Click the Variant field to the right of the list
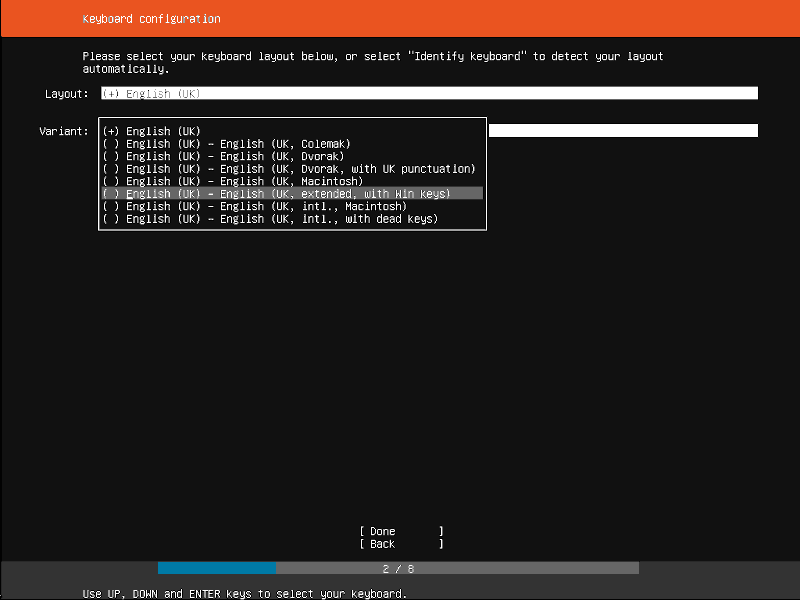The height and width of the screenshot is (600, 800). (622, 131)
